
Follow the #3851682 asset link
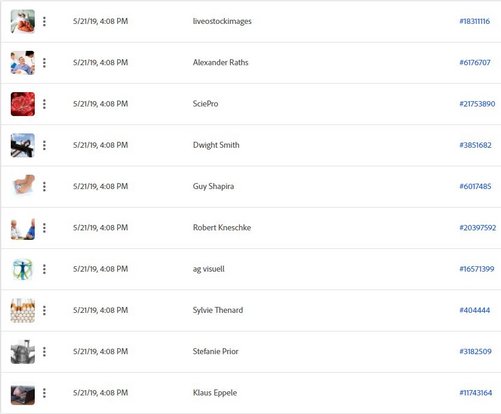click(475, 145)
